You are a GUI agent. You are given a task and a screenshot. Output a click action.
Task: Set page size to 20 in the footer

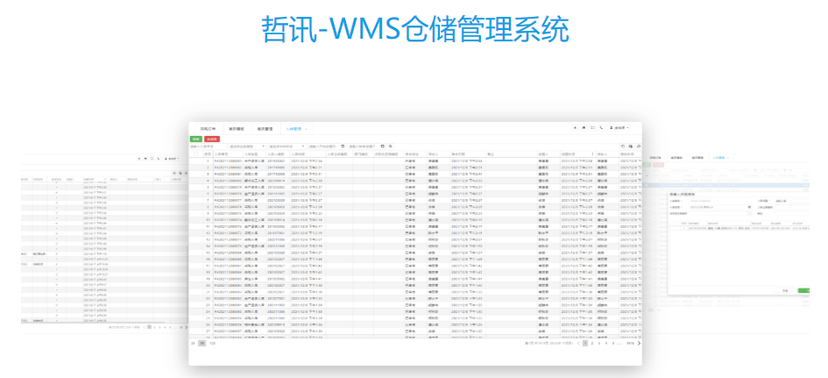pos(193,343)
